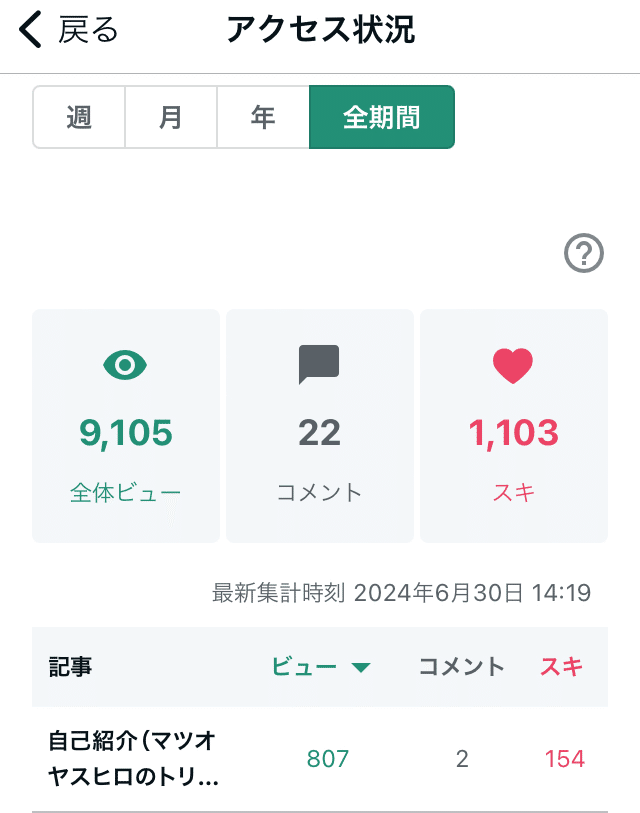Click the heart icon above スキ count
Image resolution: width=640 pixels, height=813 pixels.
pyautogui.click(x=513, y=364)
